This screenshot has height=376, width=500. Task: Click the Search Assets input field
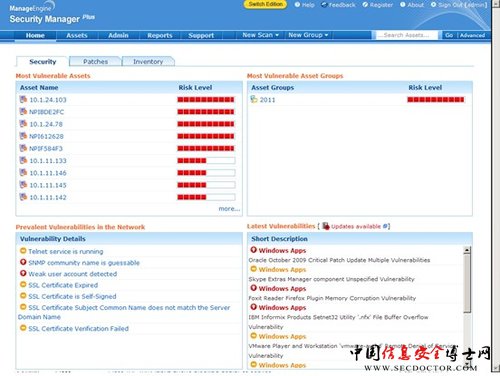pyautogui.click(x=407, y=35)
